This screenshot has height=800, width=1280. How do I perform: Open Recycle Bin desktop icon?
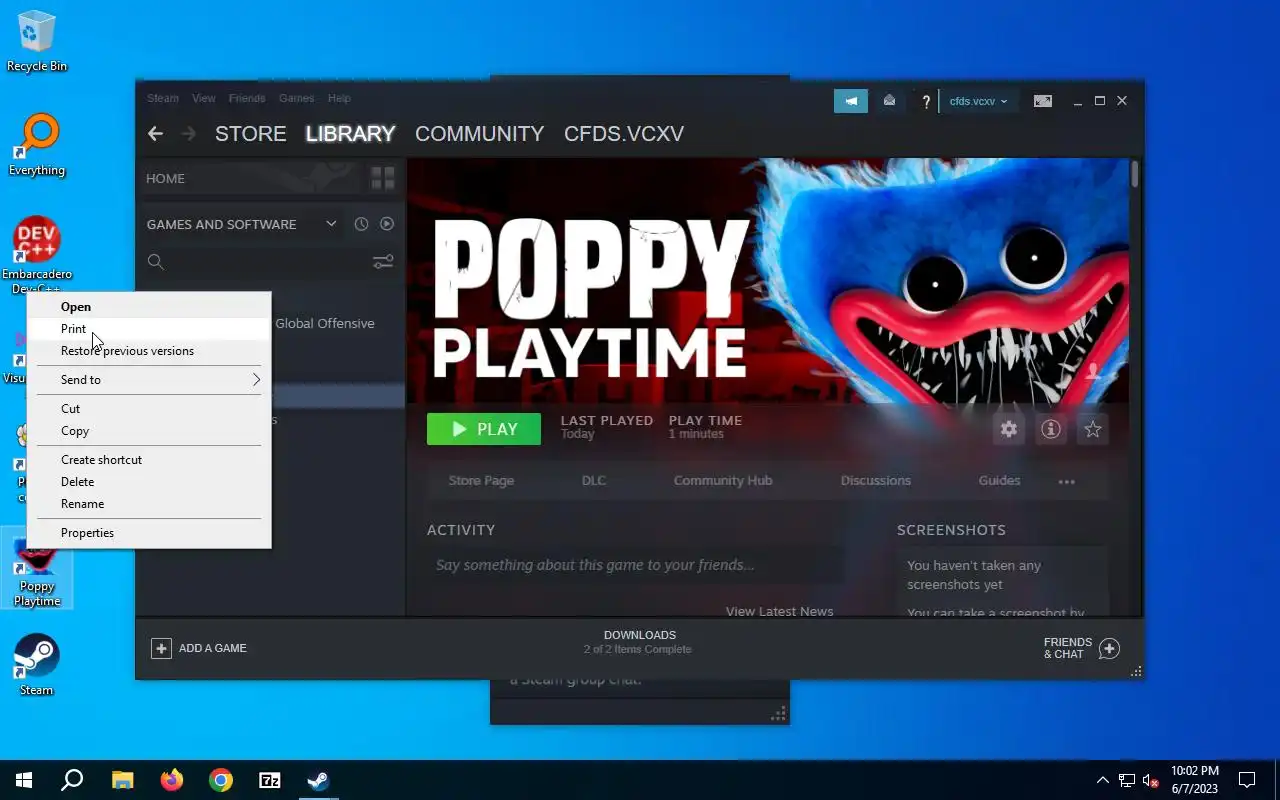(37, 42)
